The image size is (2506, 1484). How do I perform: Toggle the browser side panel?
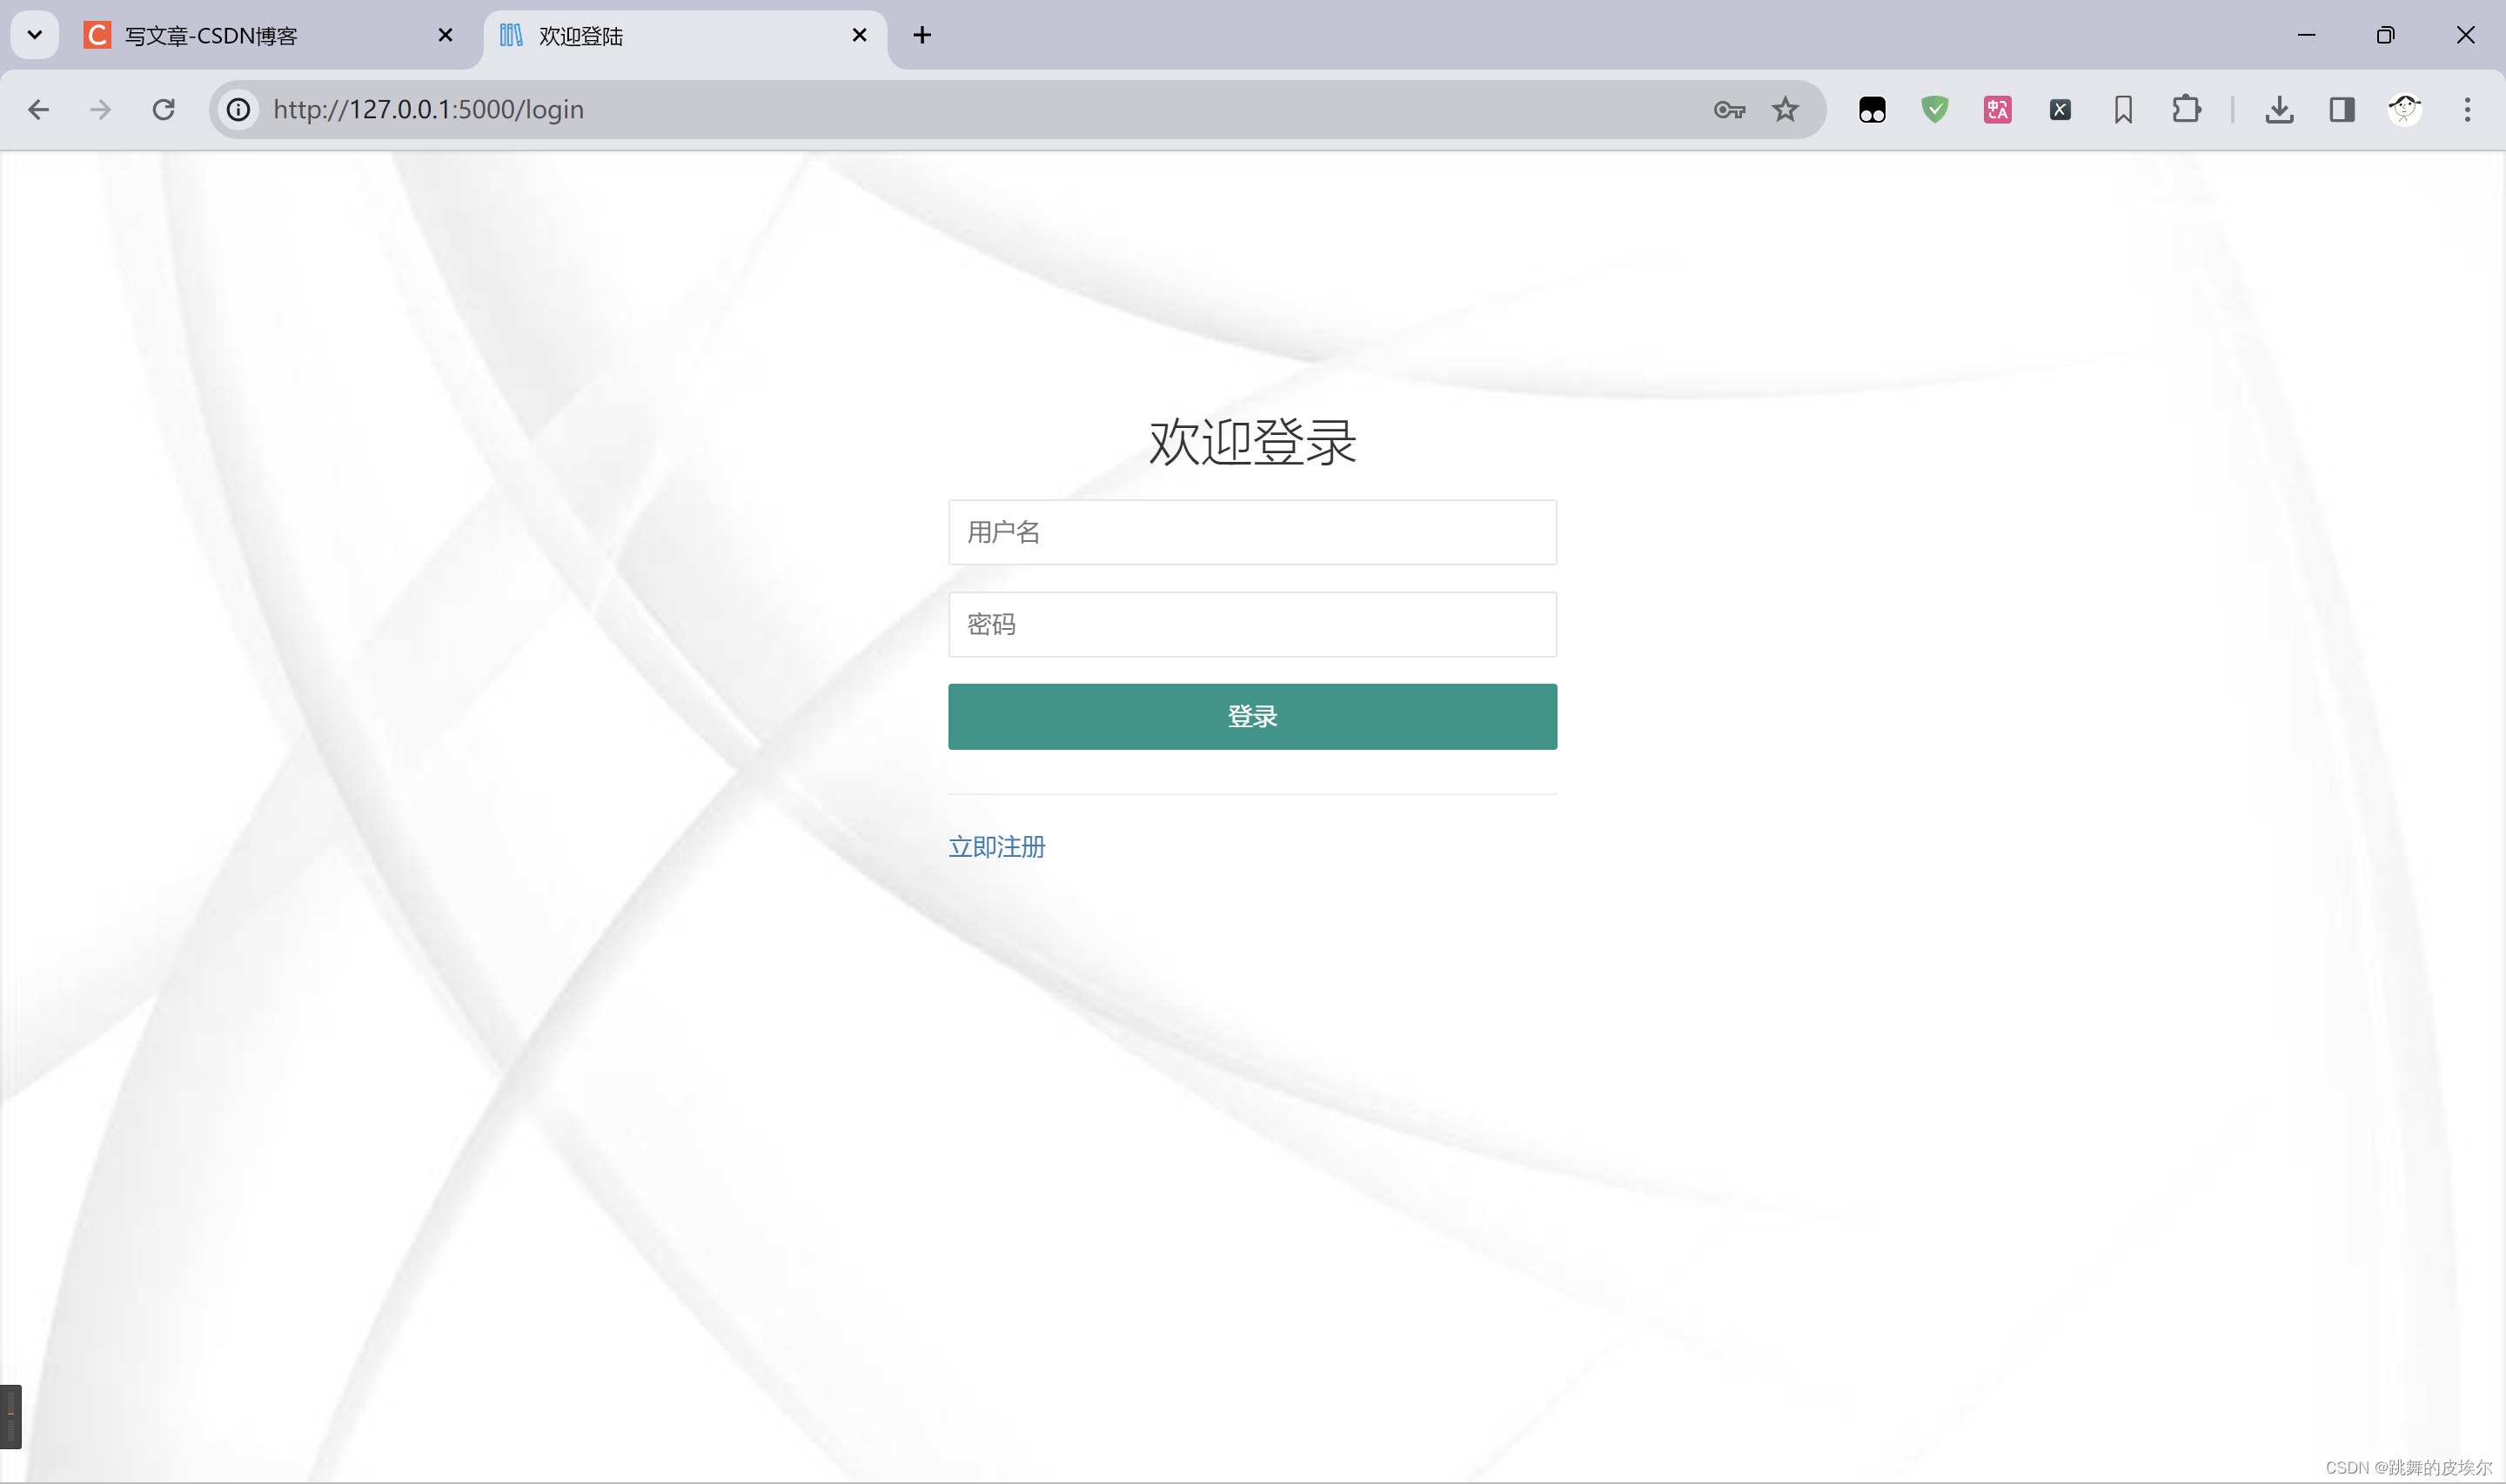2342,109
